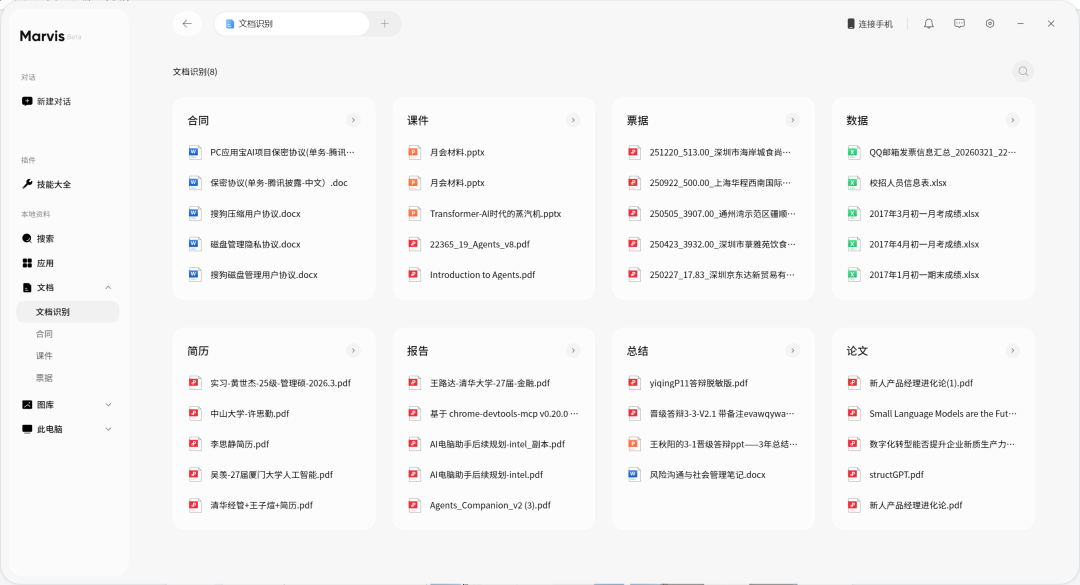Open 250227_17.83_深圳京东达新贸易 receipt
The height and width of the screenshot is (585, 1080).
pos(722,274)
